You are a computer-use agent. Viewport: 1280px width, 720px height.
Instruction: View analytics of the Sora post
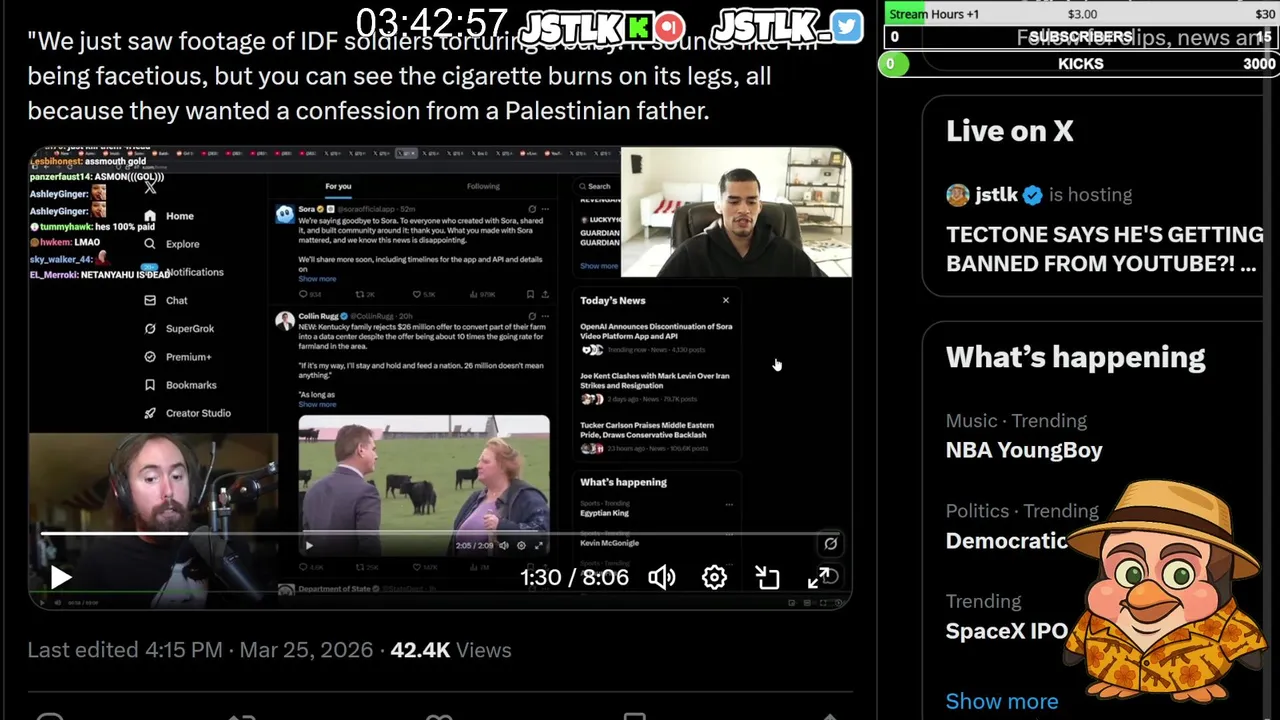pos(474,294)
